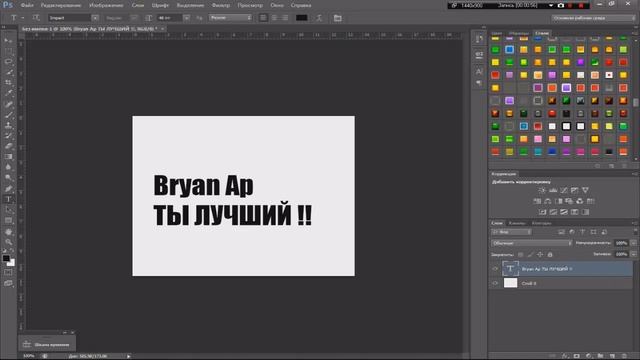The image size is (640, 360).
Task: Center-align the text
Action: click(274, 18)
